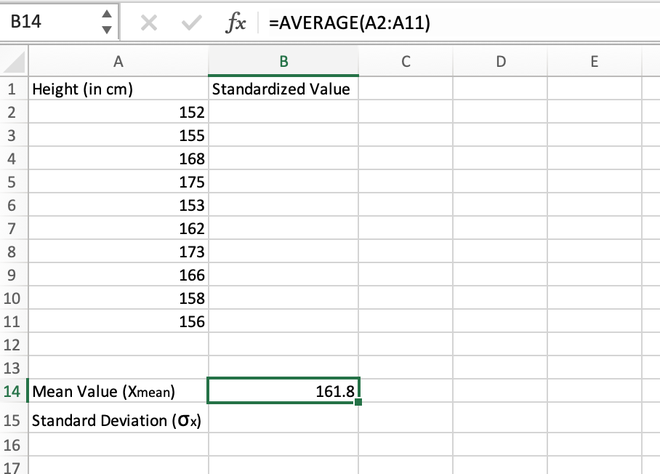The width and height of the screenshot is (660, 474).
Task: Select row 5 header
Action: [x=12, y=182]
